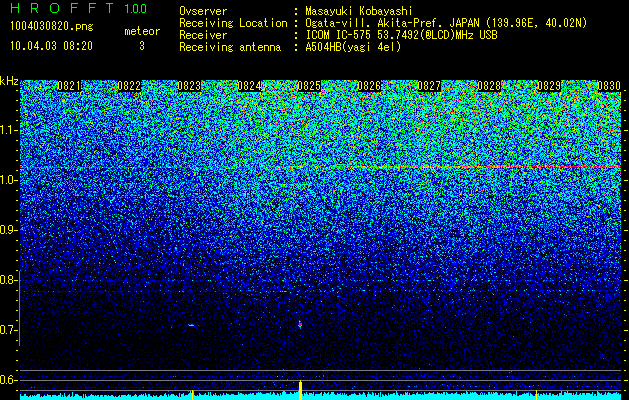Screen dimensions: 629x400
Task: Click the 0821 time marker
Action: (69, 86)
